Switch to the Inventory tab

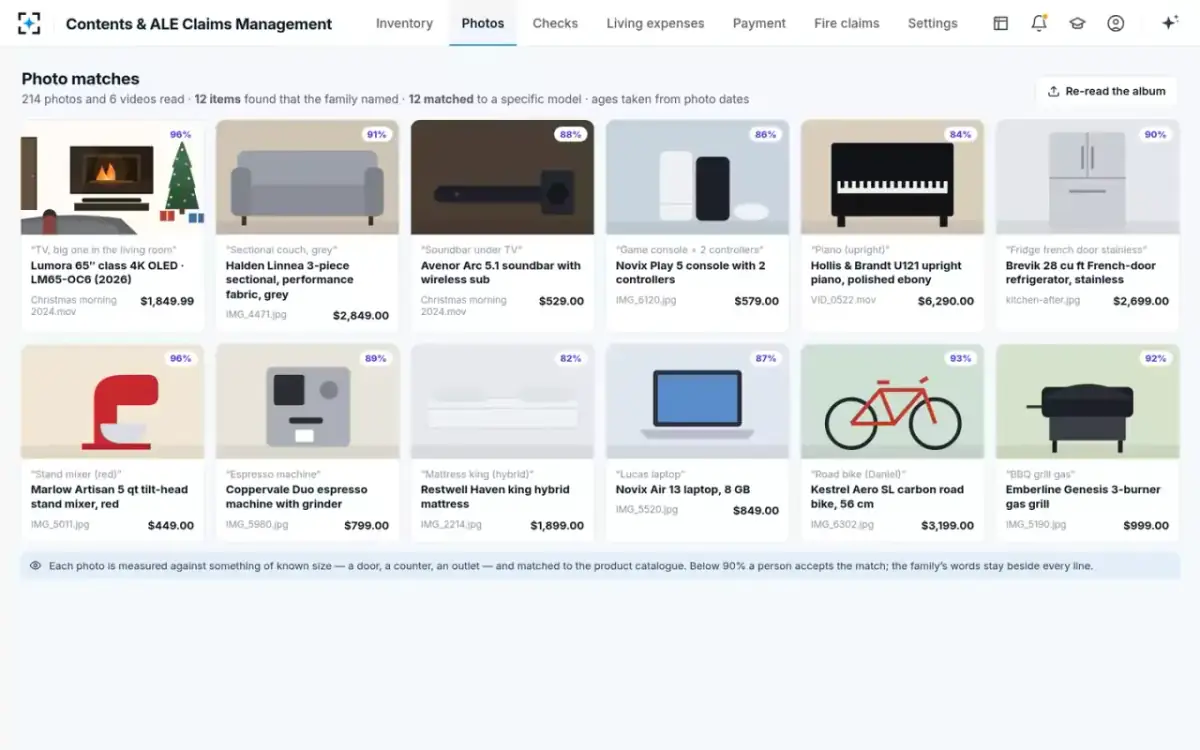[x=404, y=23]
